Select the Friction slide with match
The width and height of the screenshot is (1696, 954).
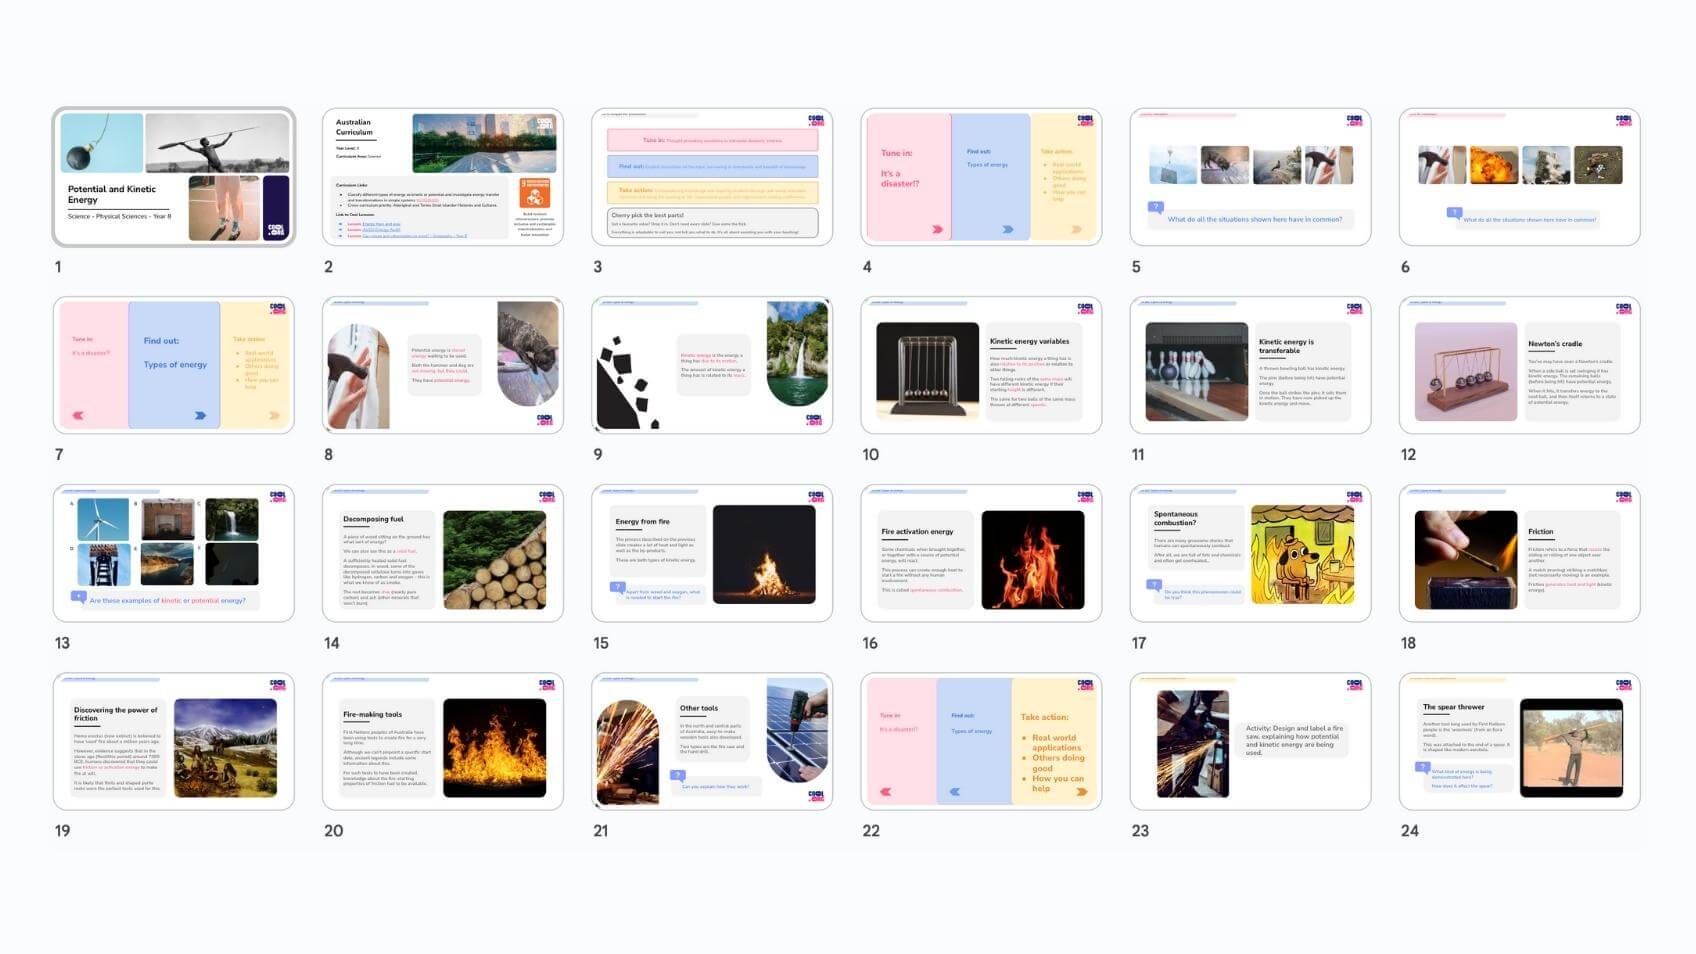click(1518, 553)
